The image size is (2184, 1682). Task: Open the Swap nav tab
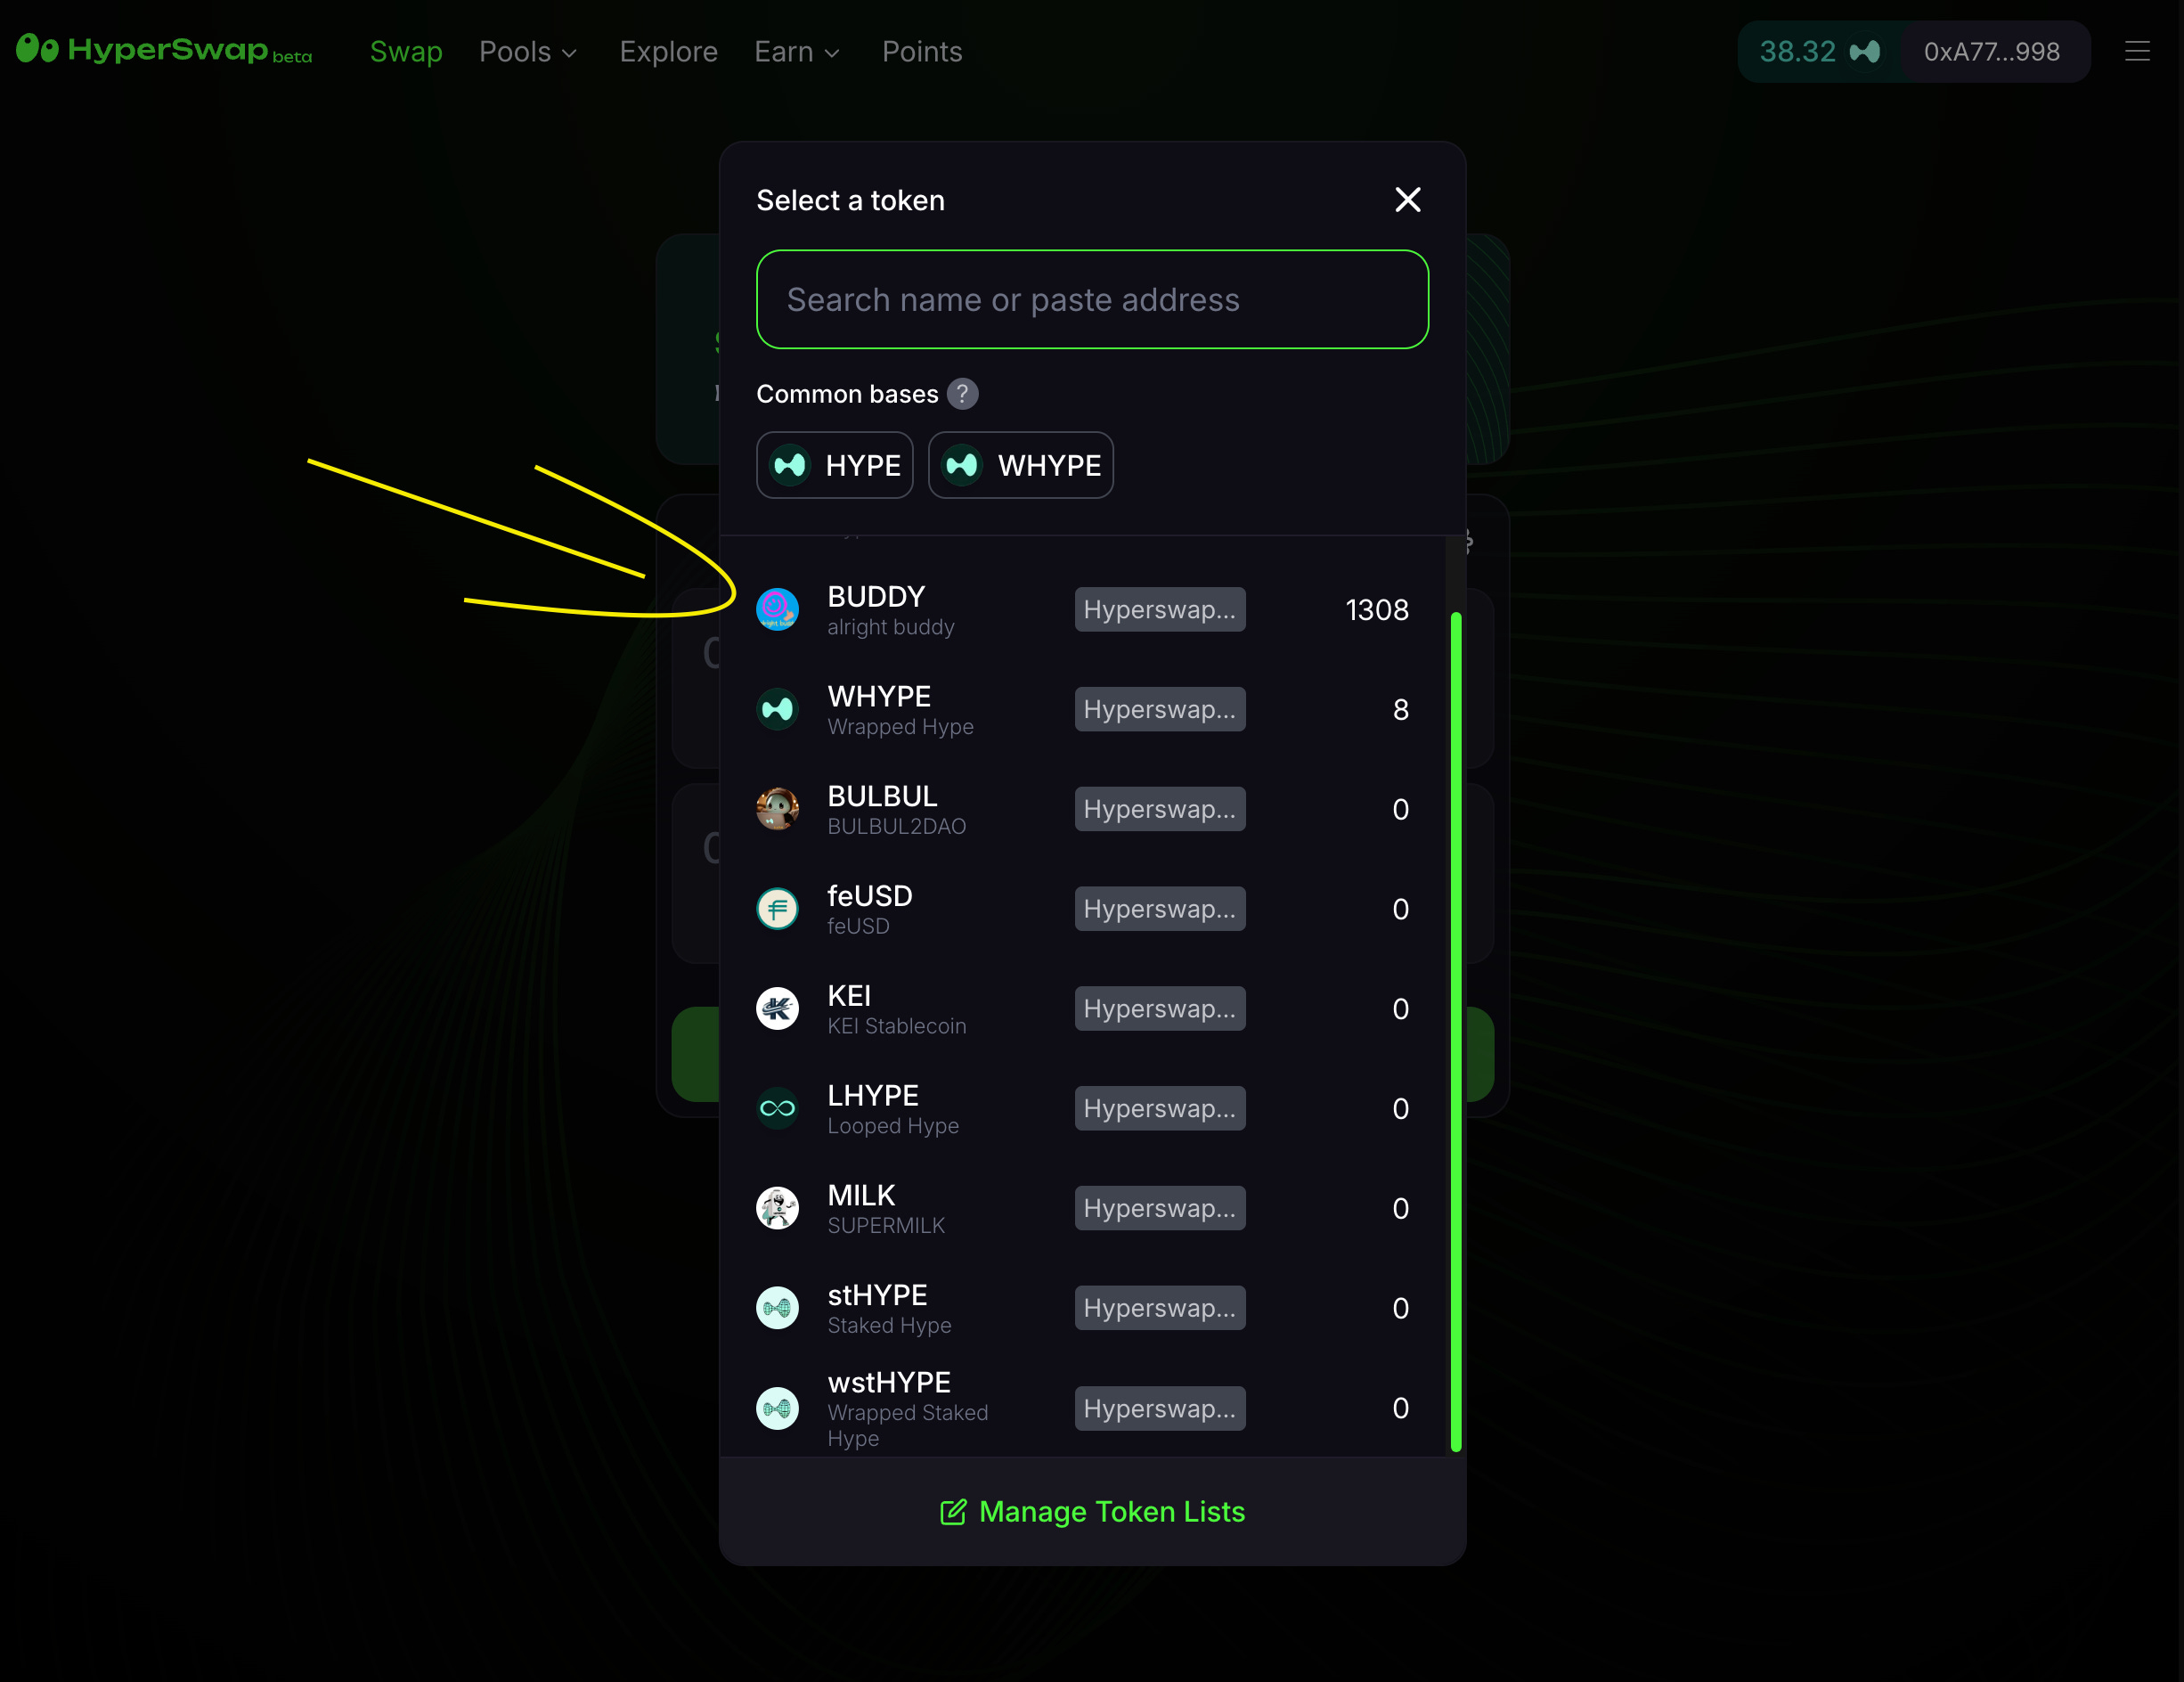pyautogui.click(x=406, y=52)
